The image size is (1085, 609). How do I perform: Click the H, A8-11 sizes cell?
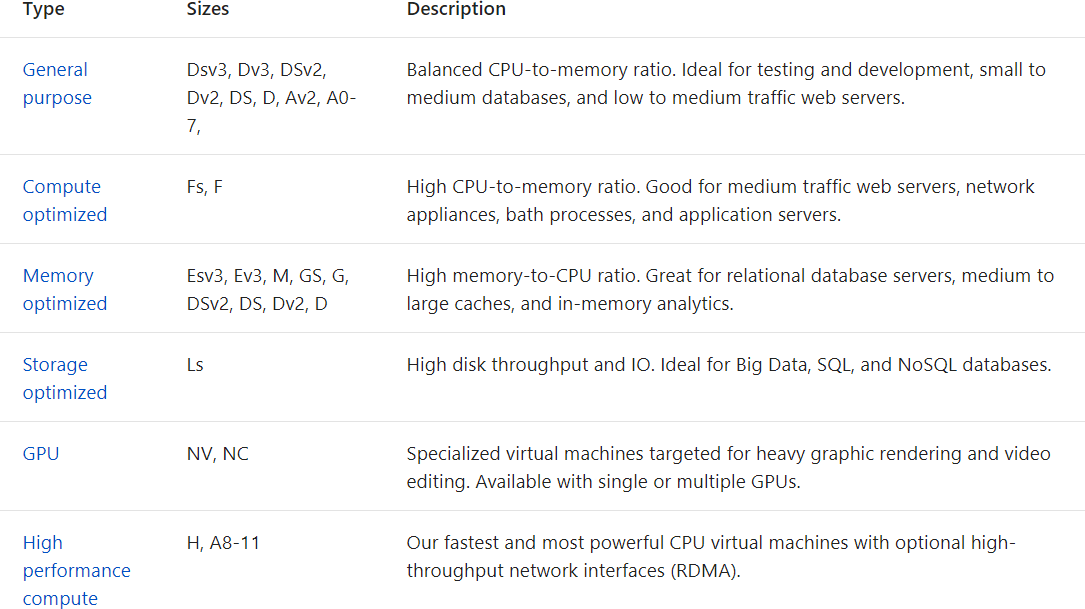(x=224, y=543)
